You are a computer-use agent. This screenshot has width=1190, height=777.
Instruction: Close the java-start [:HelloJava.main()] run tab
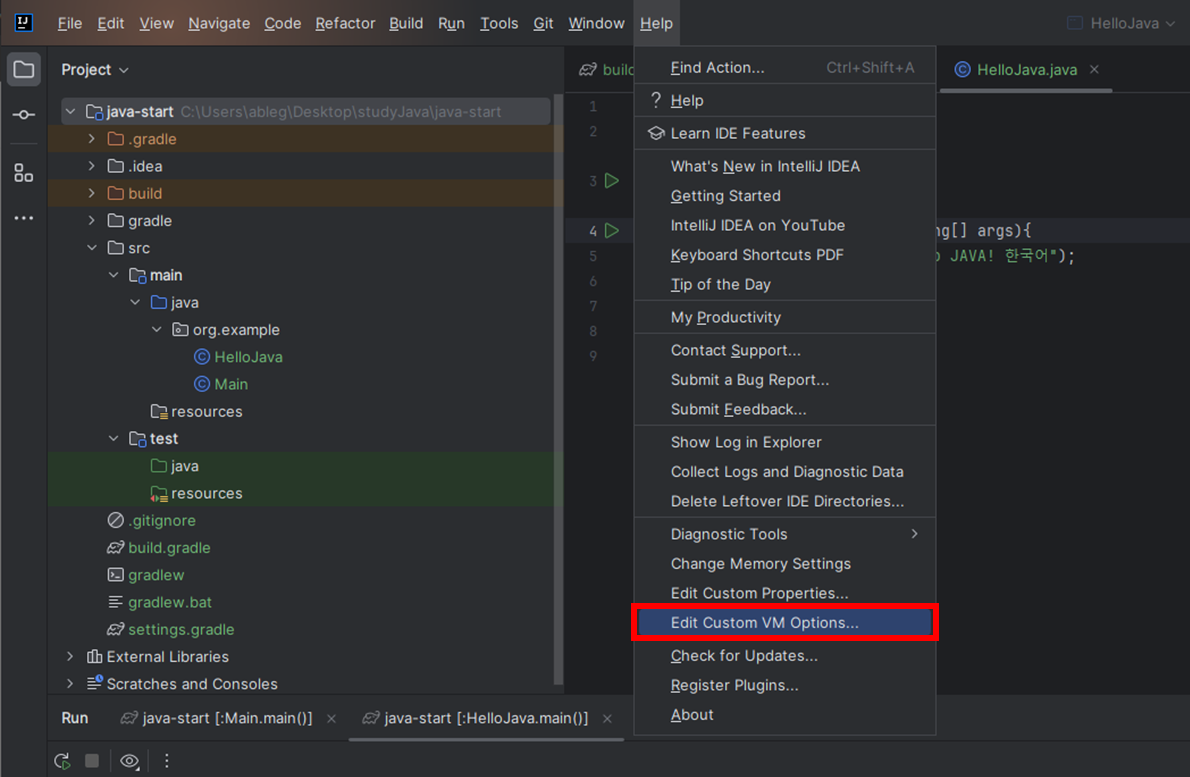(607, 718)
